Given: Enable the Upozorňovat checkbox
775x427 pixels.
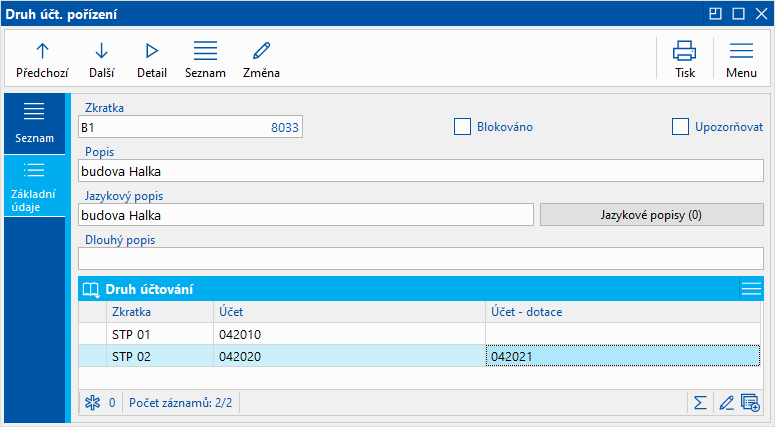Looking at the screenshot, I should coord(680,127).
